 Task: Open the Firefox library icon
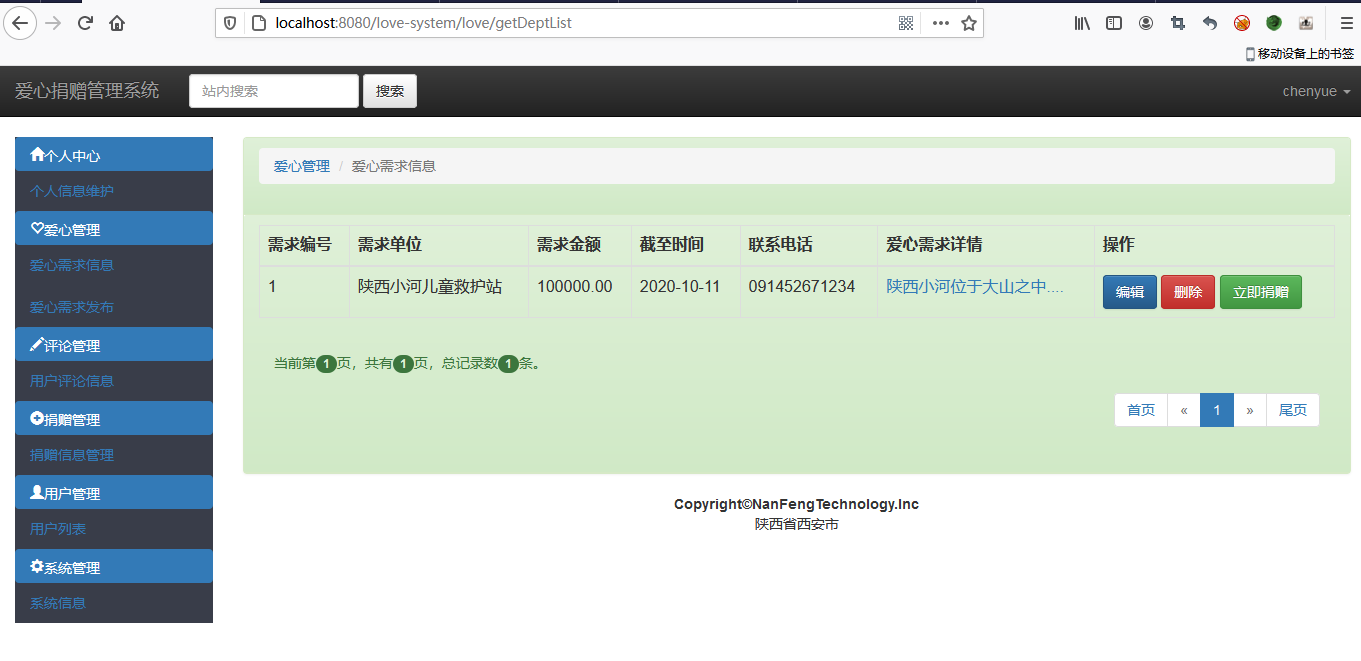[x=1081, y=22]
